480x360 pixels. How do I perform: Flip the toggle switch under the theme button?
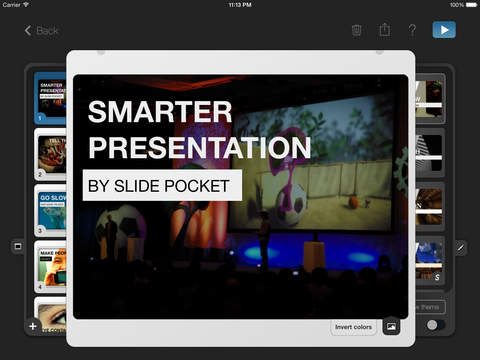(x=435, y=325)
